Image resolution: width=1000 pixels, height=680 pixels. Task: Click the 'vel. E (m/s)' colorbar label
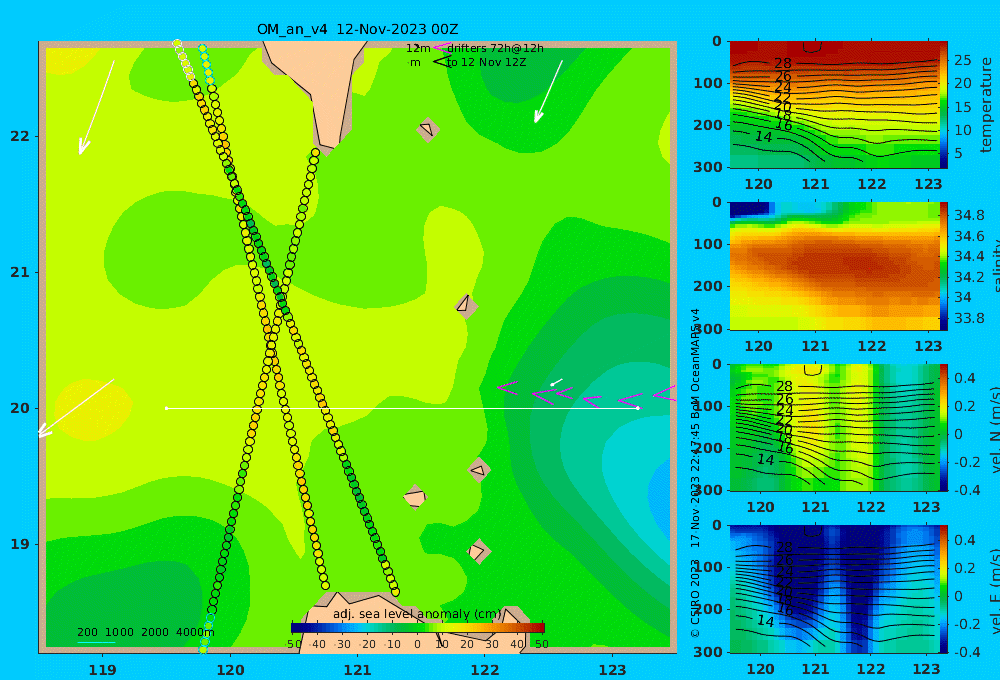point(995,589)
